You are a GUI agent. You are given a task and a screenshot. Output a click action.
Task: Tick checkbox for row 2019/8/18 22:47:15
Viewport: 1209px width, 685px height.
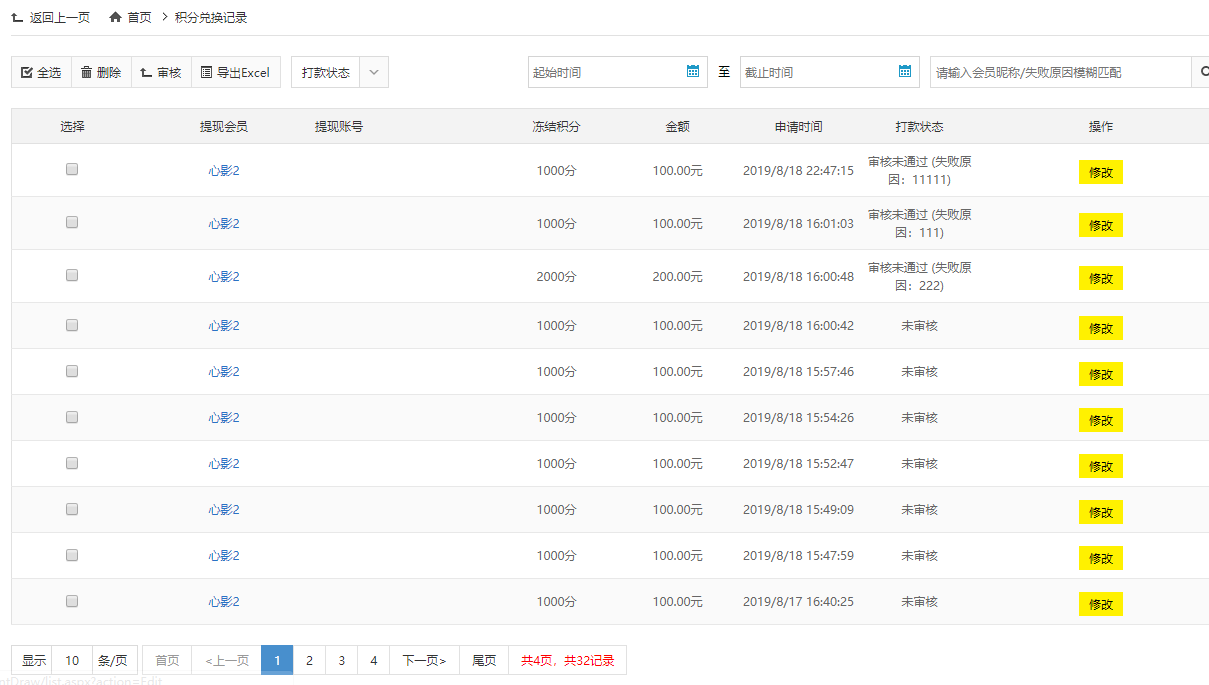coord(72,169)
